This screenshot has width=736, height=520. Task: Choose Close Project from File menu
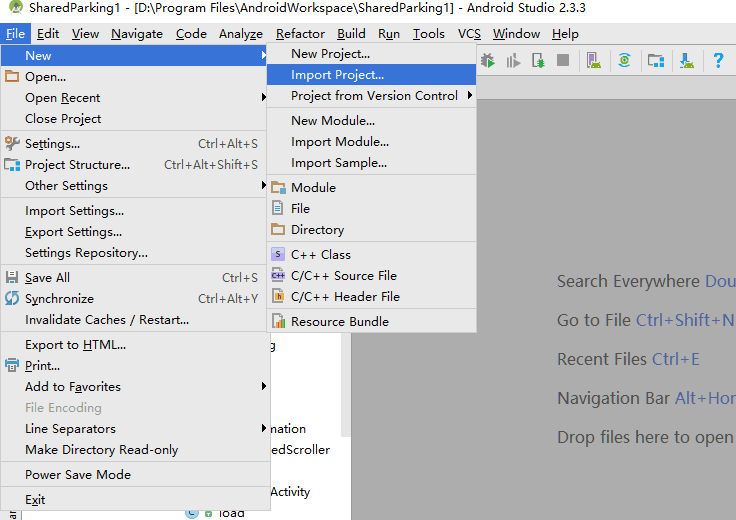click(134, 119)
